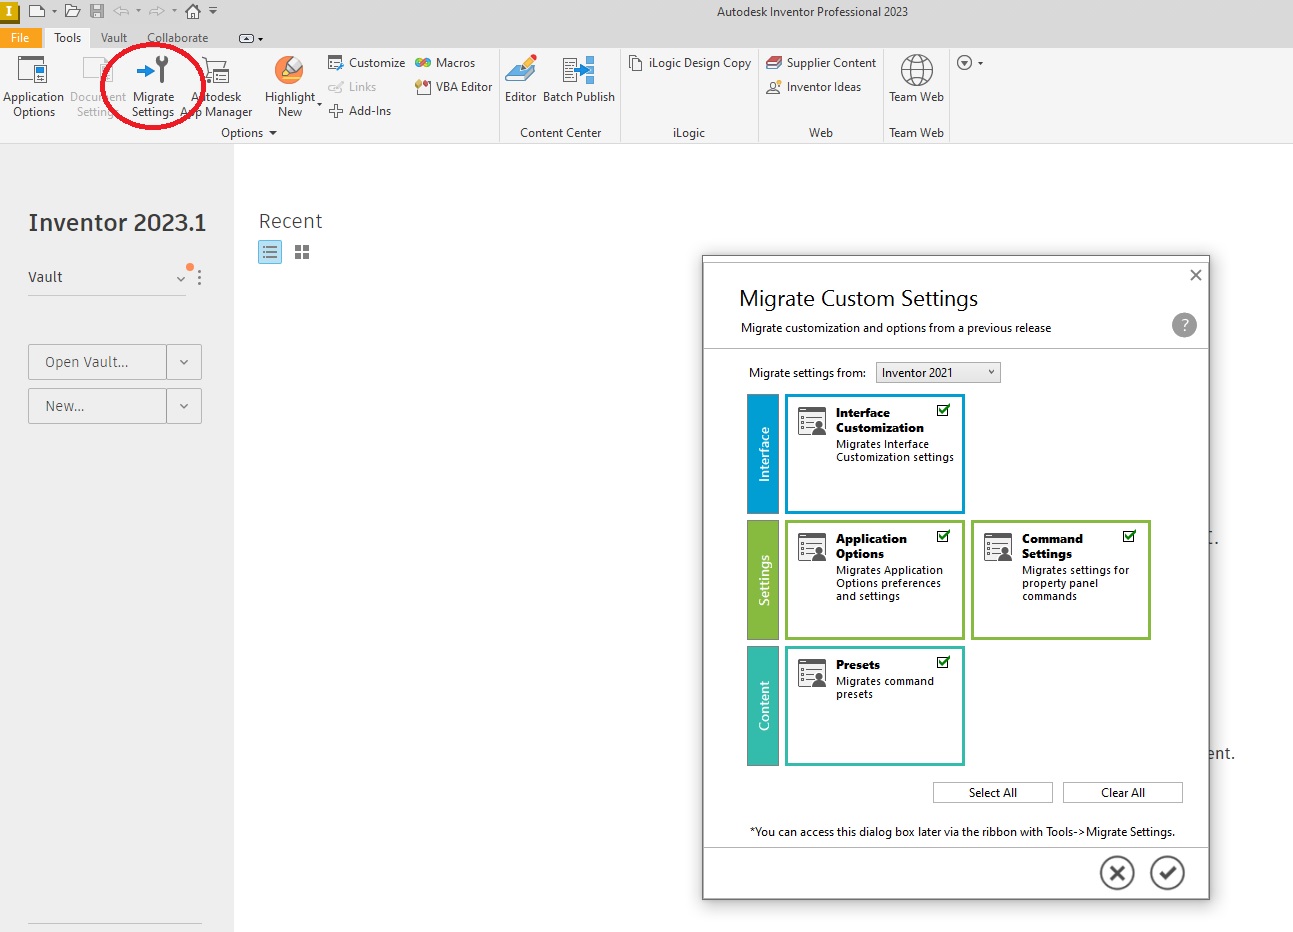Image resolution: width=1293 pixels, height=932 pixels.
Task: Click the Inventor 2023.1 heading
Action: click(117, 222)
